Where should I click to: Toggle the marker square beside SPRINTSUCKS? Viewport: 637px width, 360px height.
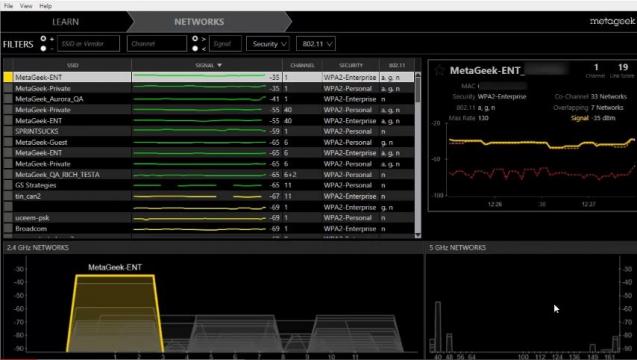(x=8, y=131)
